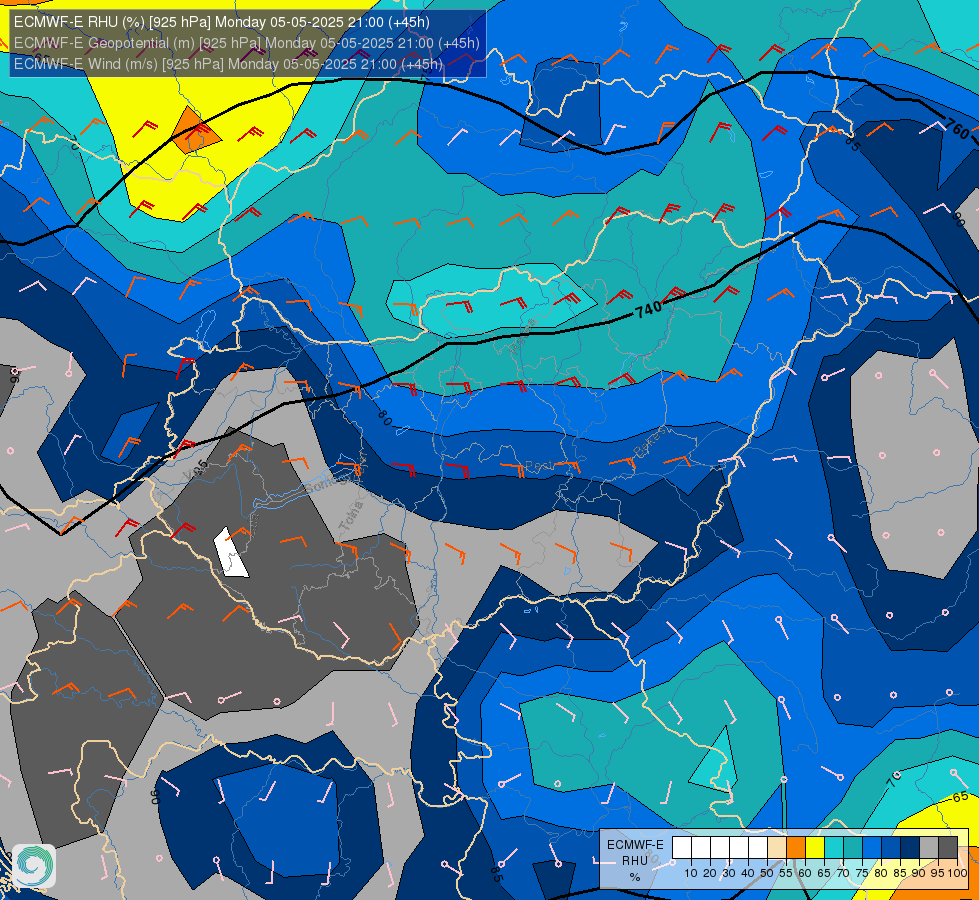Choose the medium blue 75-80 legend swatch
979x900 pixels.
(872, 847)
